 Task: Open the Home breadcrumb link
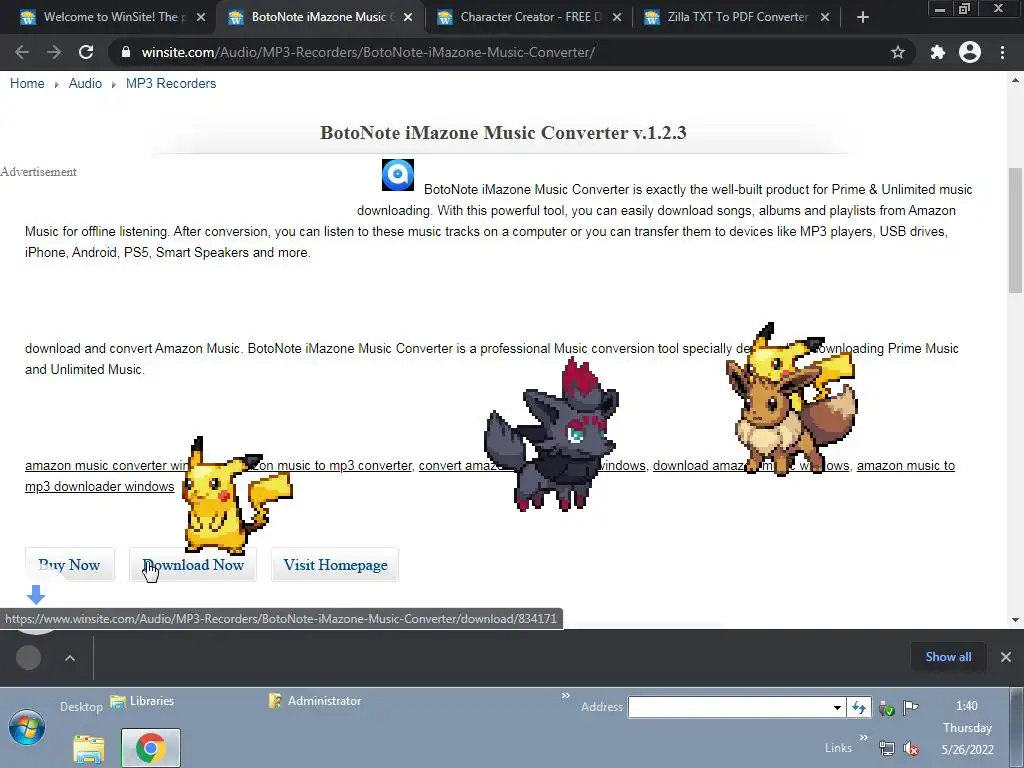(27, 84)
